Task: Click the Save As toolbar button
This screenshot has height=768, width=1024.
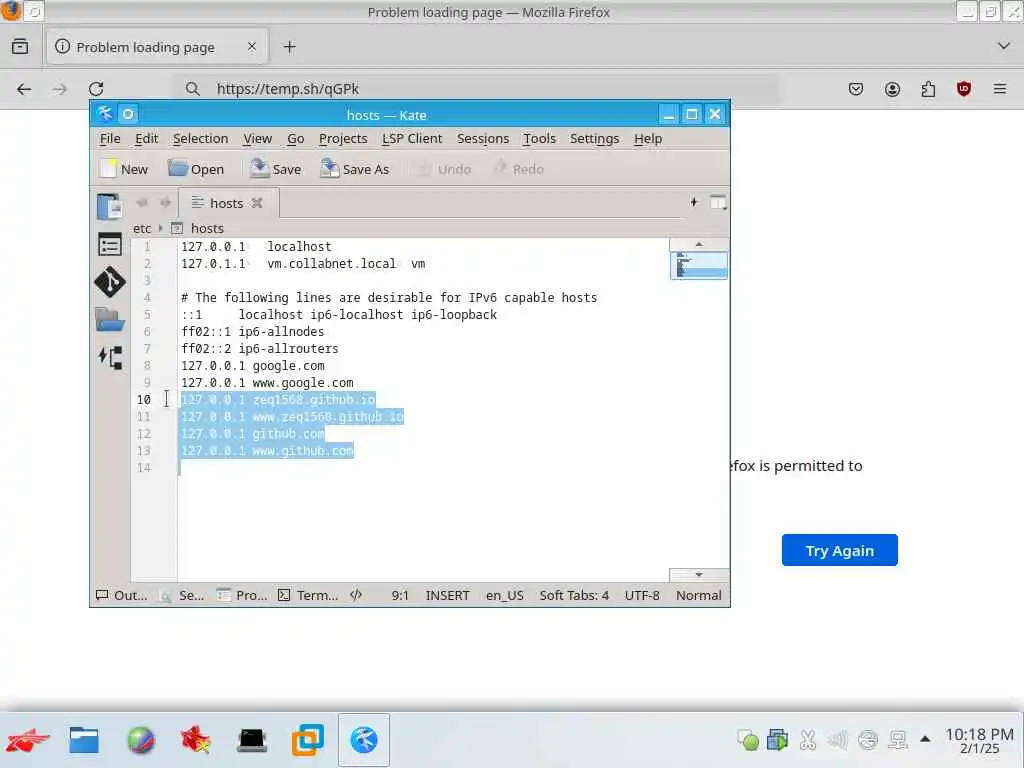Action: pos(355,169)
